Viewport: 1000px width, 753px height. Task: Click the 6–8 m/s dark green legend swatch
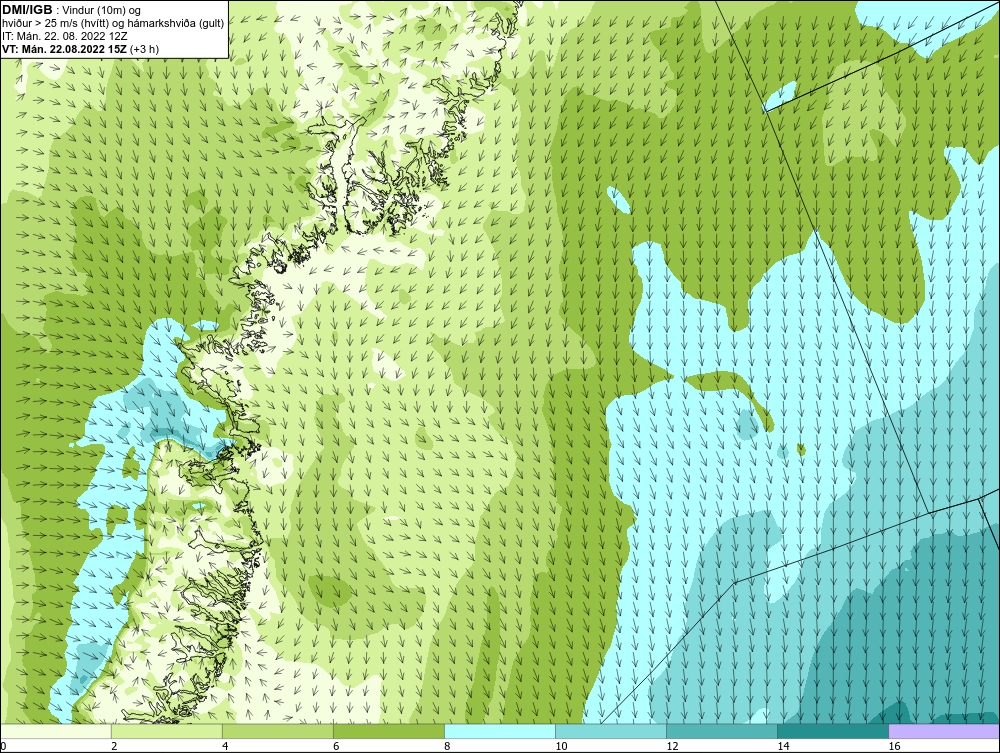coord(389,731)
